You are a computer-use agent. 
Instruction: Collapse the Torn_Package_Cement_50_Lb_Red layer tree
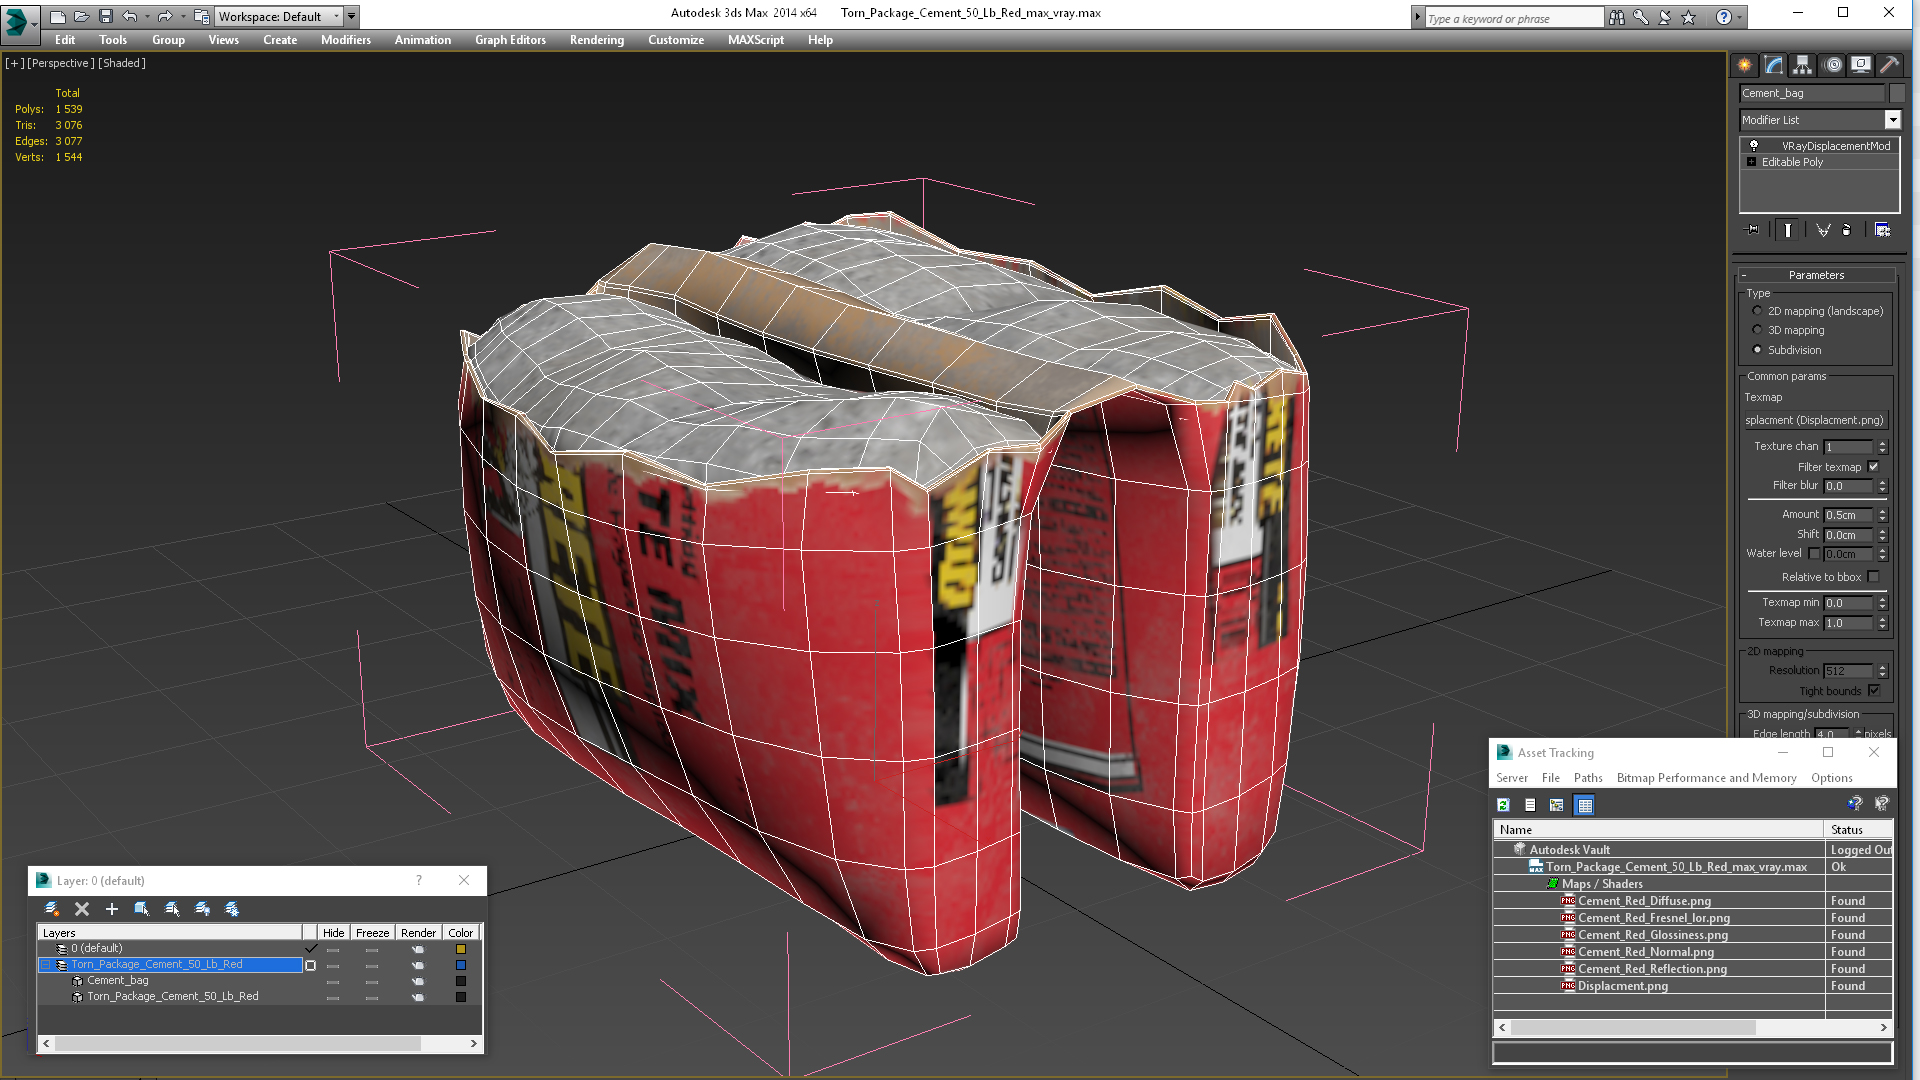point(45,965)
